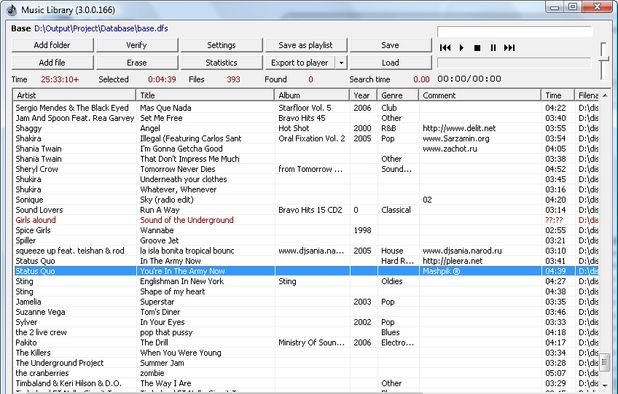This screenshot has height=394, width=618.
Task: Pause playback with the pause icon
Action: coord(493,48)
